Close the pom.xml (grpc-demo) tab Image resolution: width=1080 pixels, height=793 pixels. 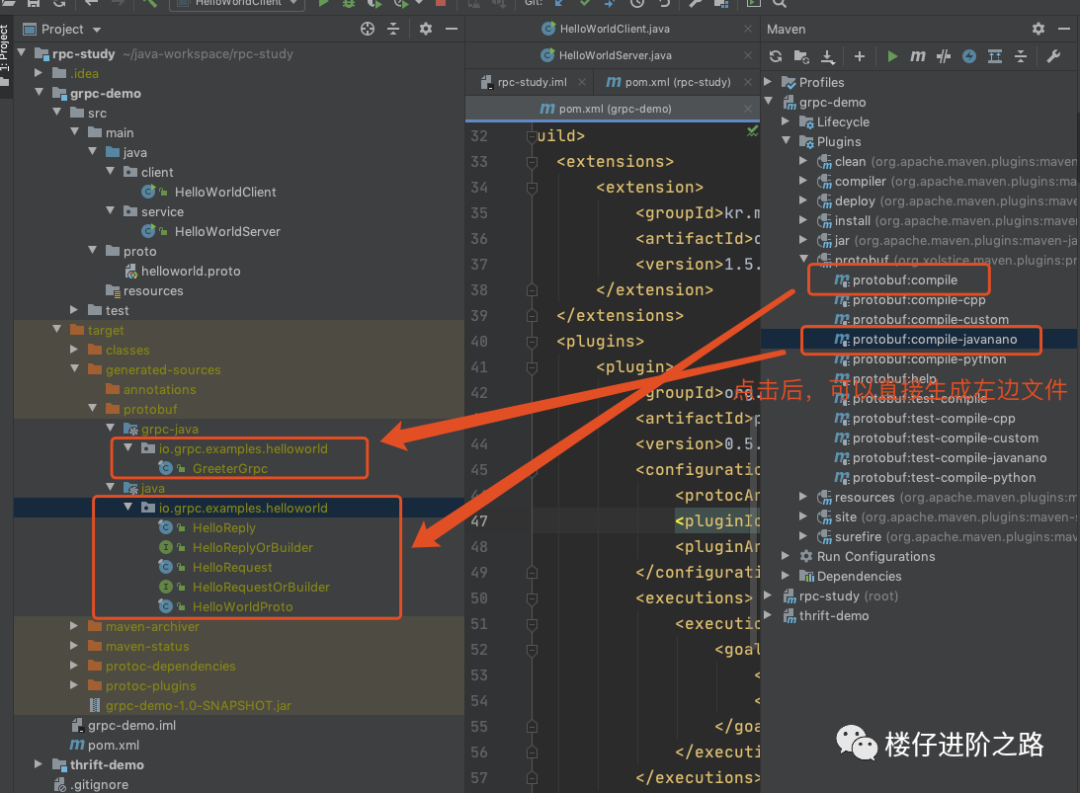click(x=748, y=109)
